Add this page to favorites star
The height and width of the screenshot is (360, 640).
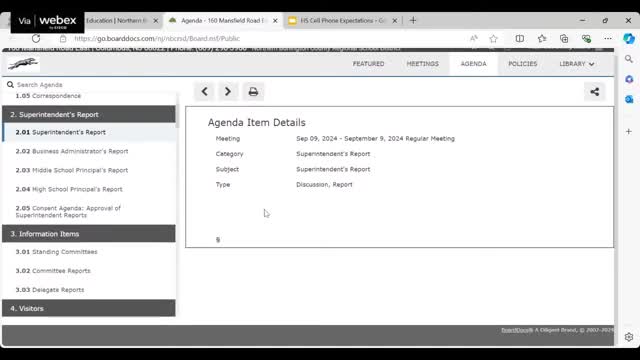pos(493,38)
